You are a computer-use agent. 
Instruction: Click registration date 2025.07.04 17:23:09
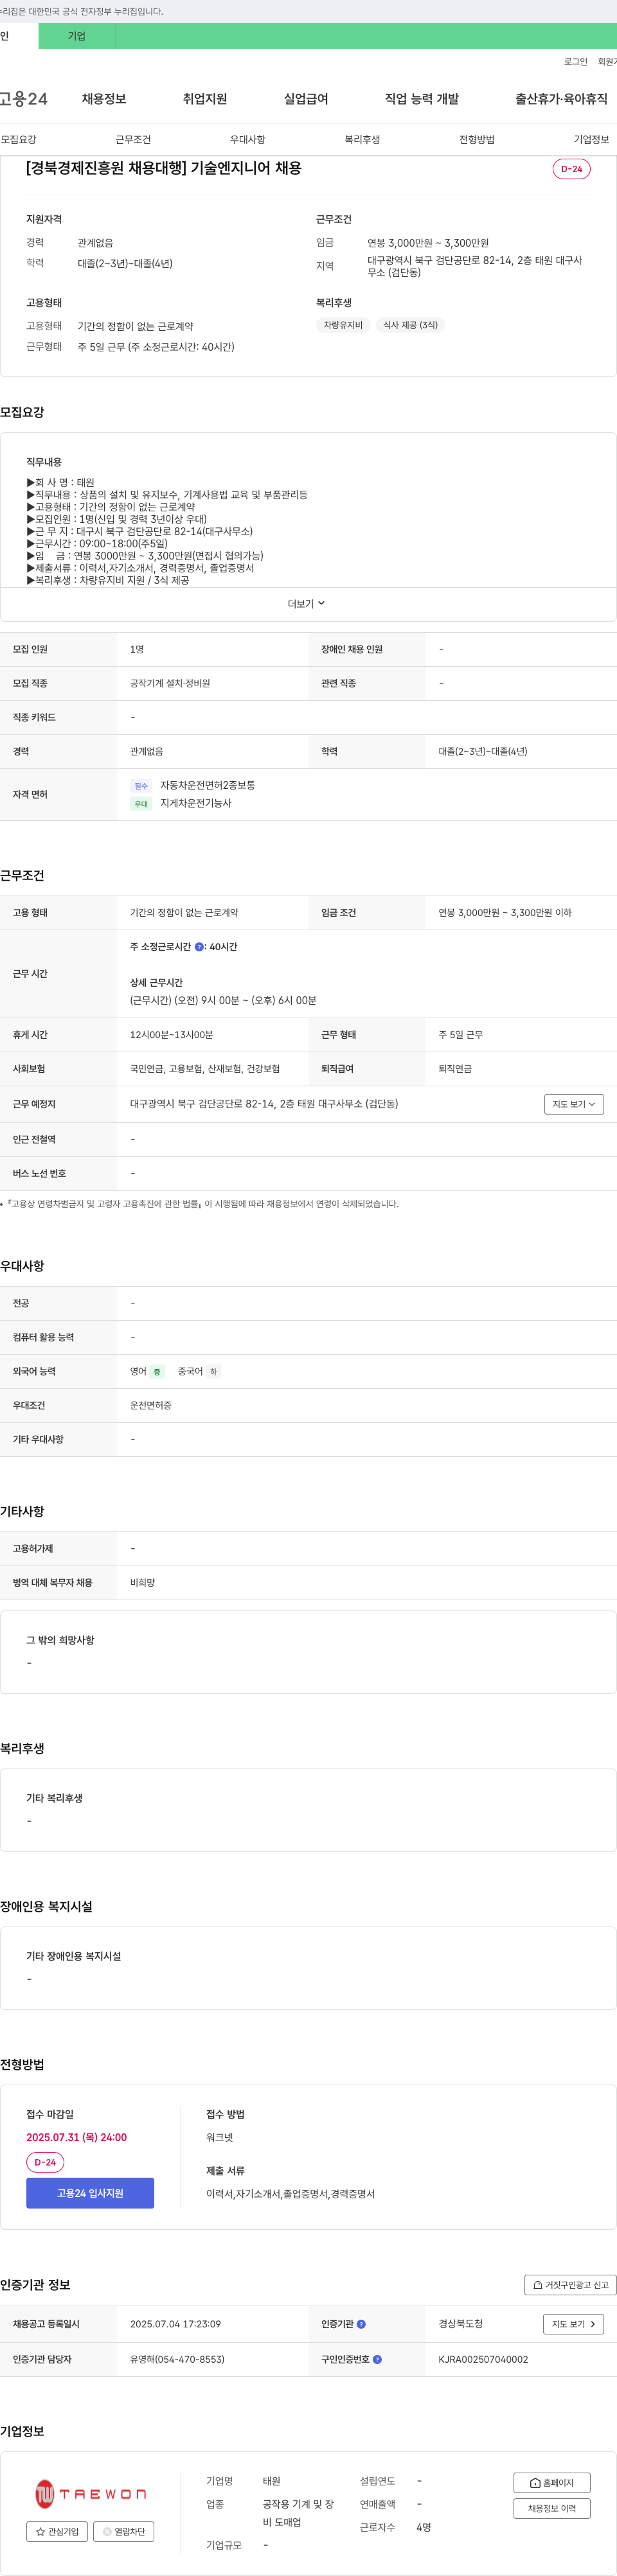(175, 2324)
